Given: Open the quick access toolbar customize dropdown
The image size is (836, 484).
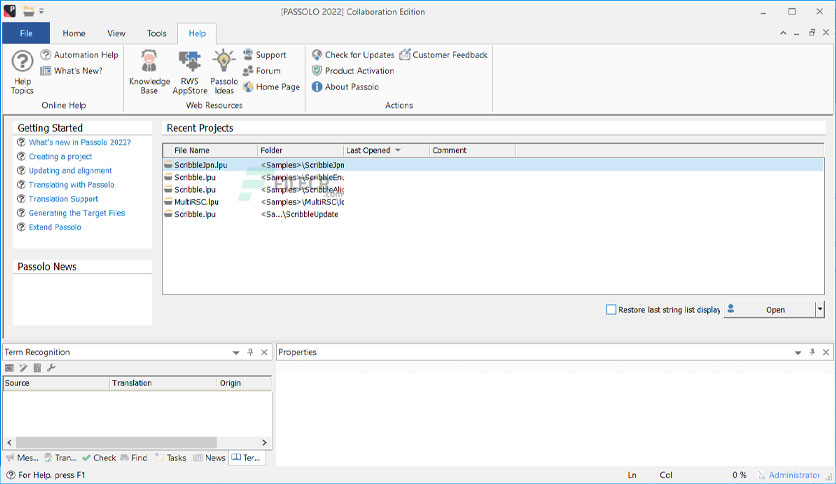Looking at the screenshot, I should [x=42, y=11].
